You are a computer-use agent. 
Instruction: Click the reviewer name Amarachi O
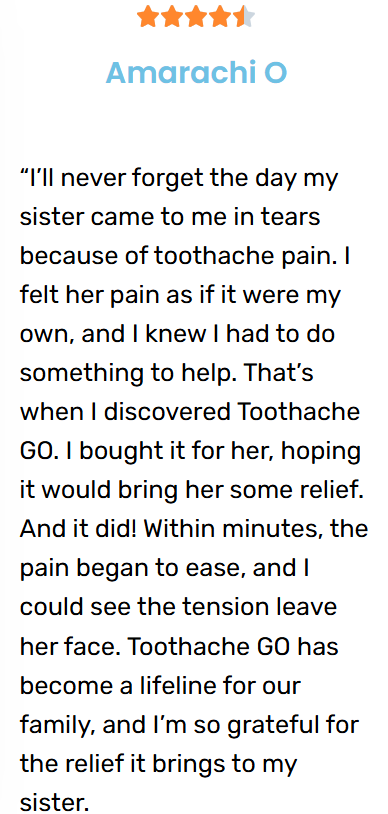(x=196, y=72)
